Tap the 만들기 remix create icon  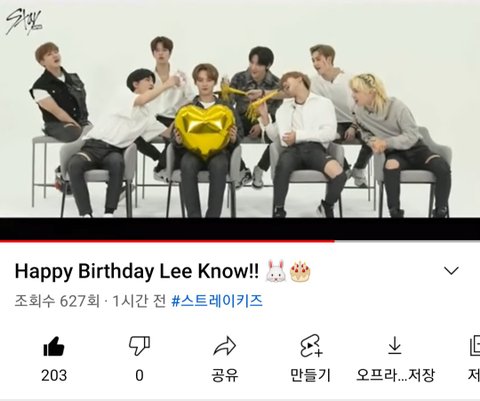(x=311, y=346)
